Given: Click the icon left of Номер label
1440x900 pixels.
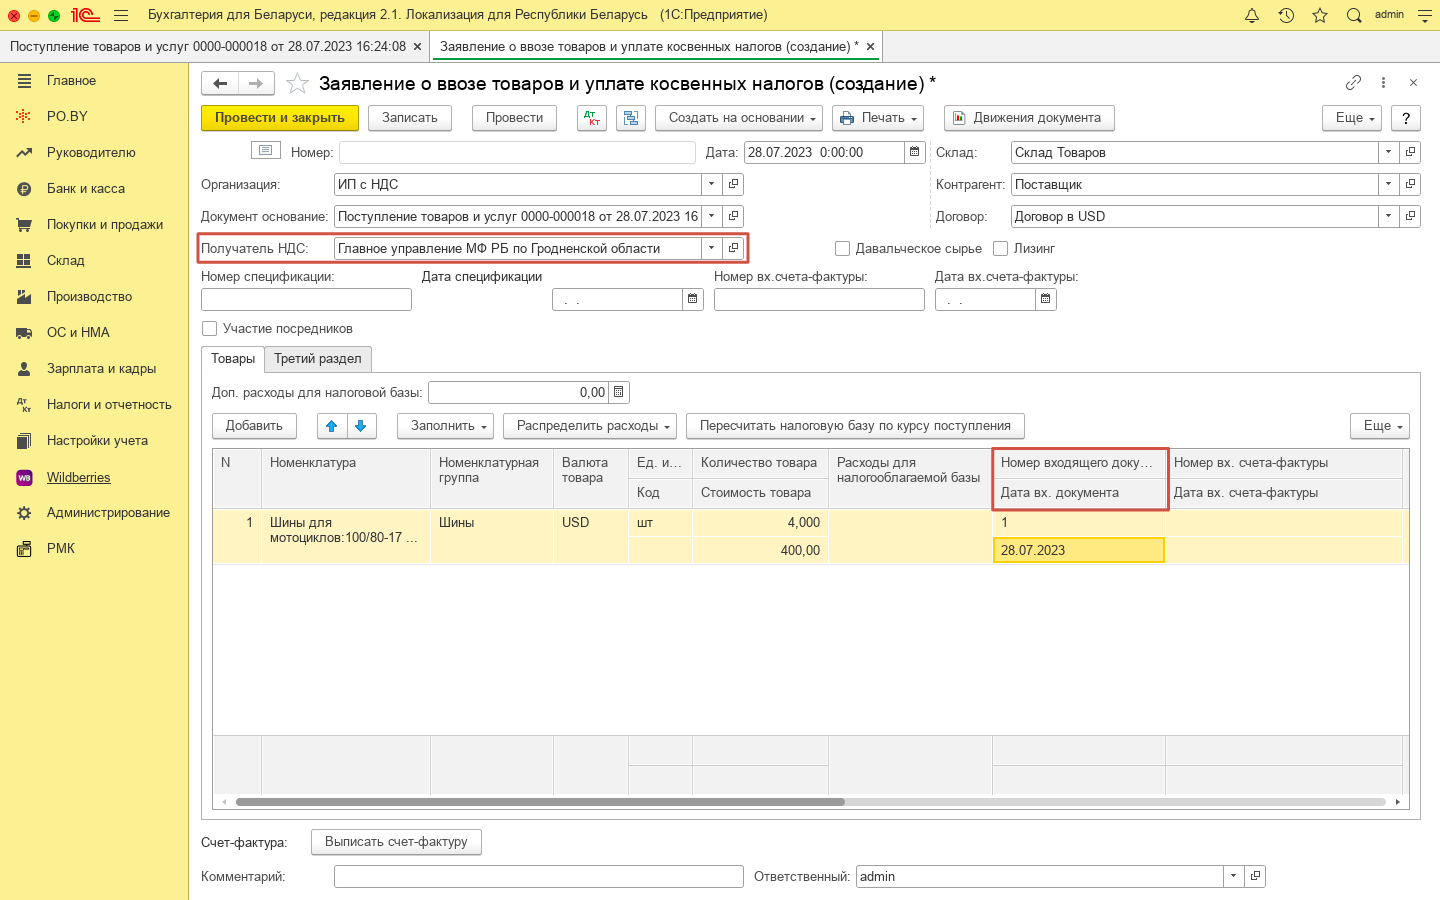Looking at the screenshot, I should point(265,151).
